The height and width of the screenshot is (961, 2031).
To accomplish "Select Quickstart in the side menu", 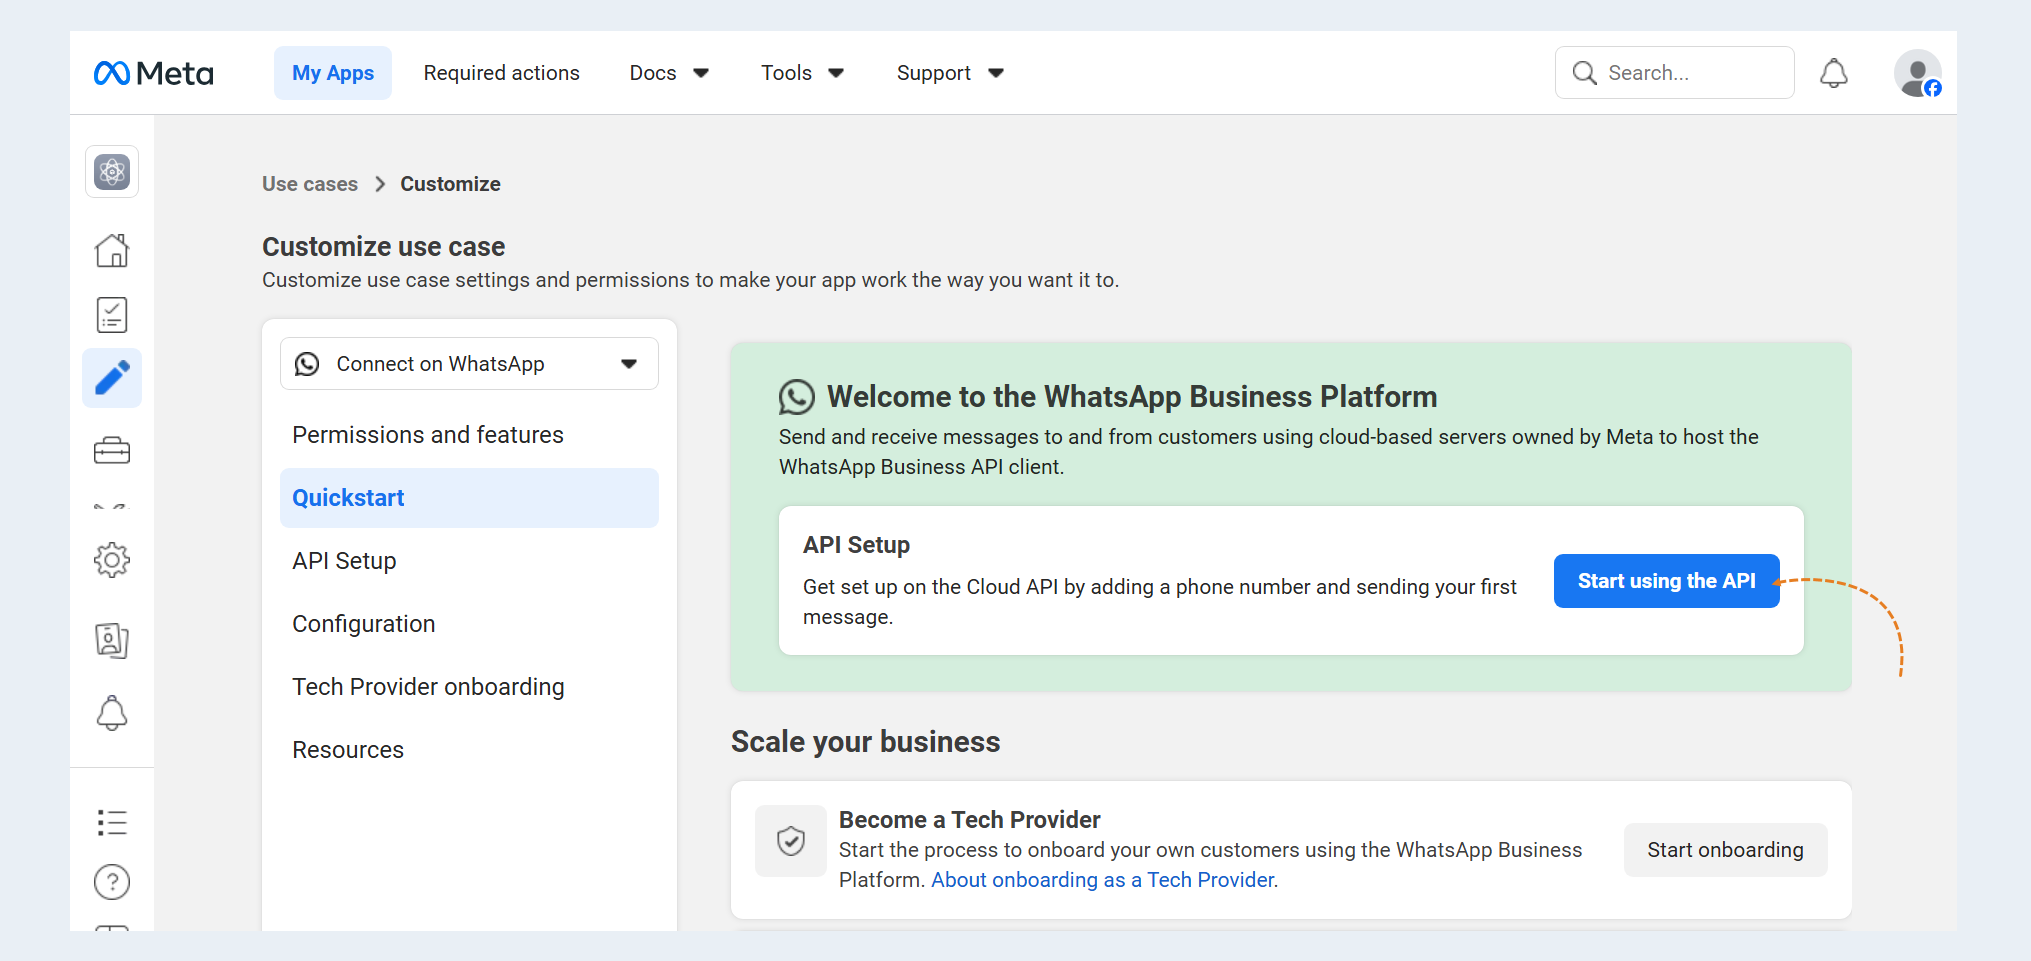I will click(x=469, y=498).
